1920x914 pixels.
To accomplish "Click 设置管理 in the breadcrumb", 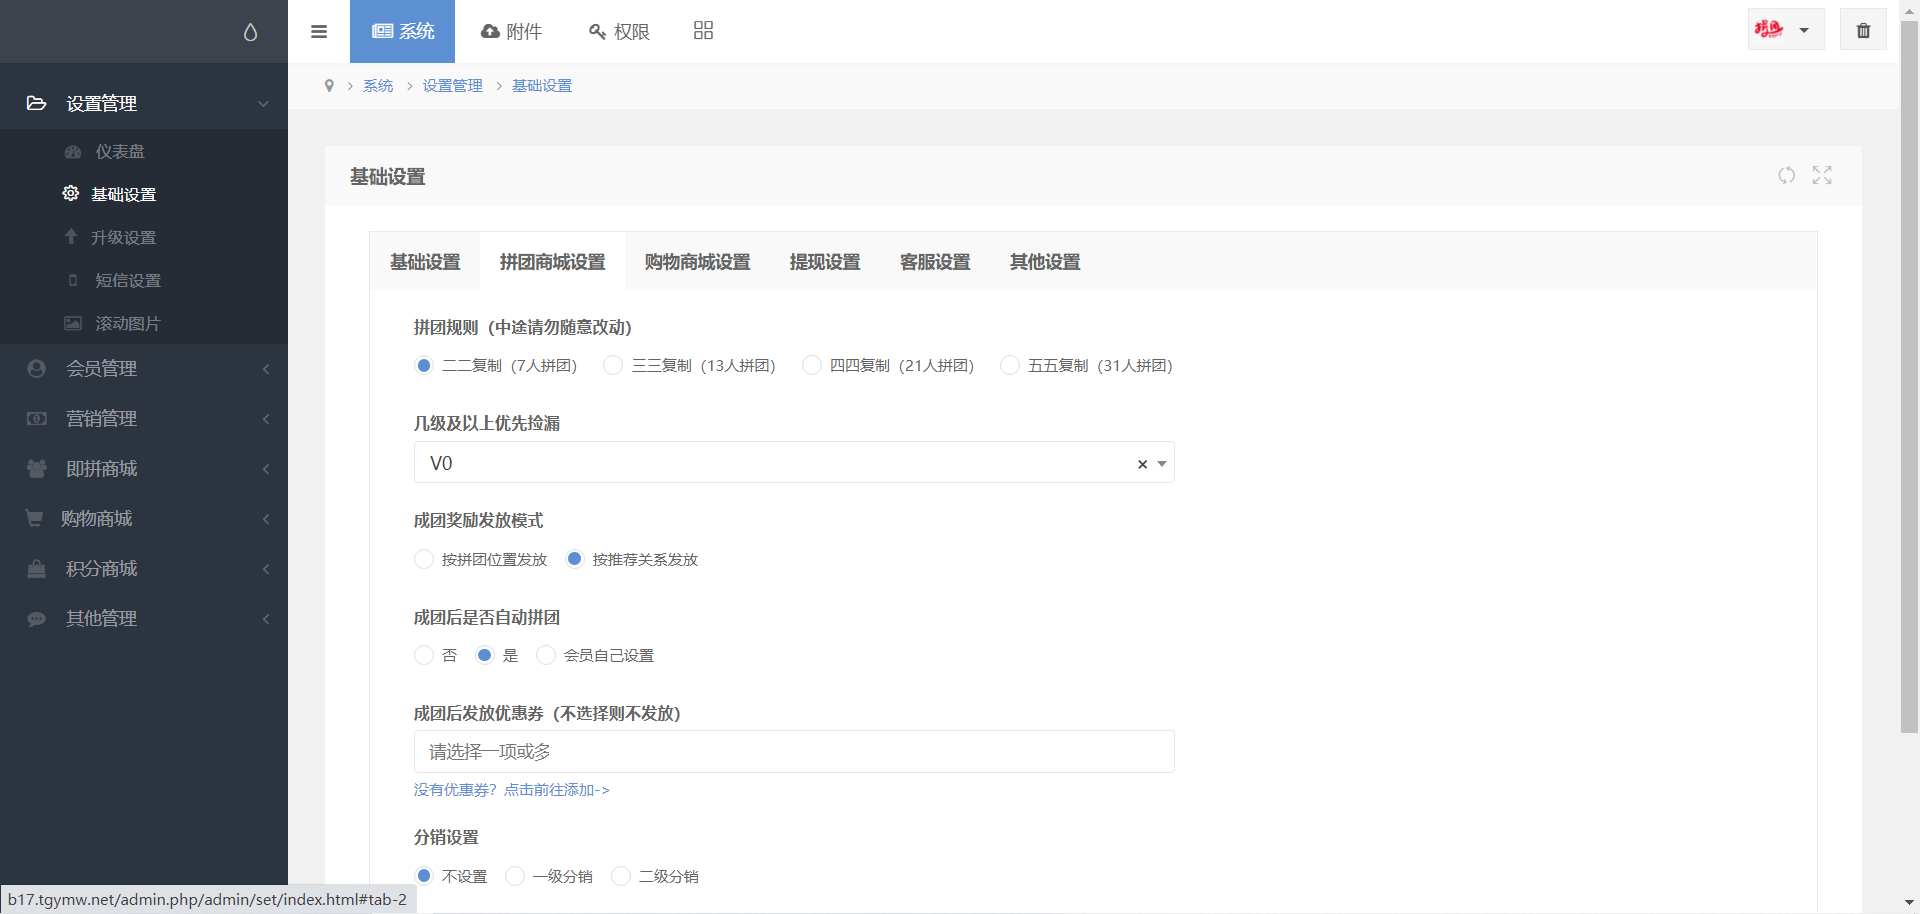I will 452,86.
